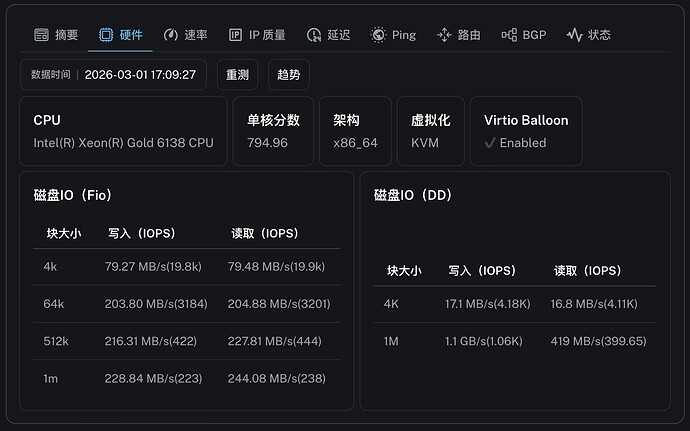Click the 227.81 MB/s(444) read value
The height and width of the screenshot is (431, 690).
(275, 341)
